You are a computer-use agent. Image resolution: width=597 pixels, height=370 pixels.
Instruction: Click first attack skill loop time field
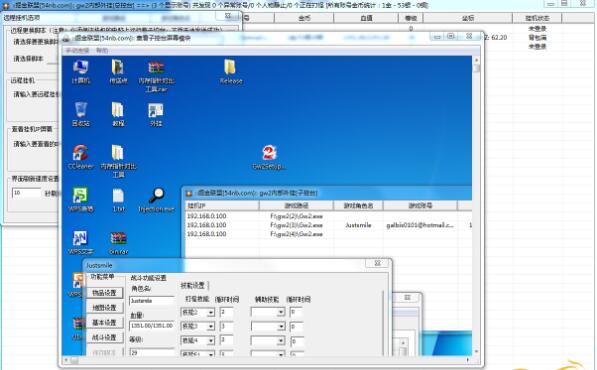[x=227, y=313]
